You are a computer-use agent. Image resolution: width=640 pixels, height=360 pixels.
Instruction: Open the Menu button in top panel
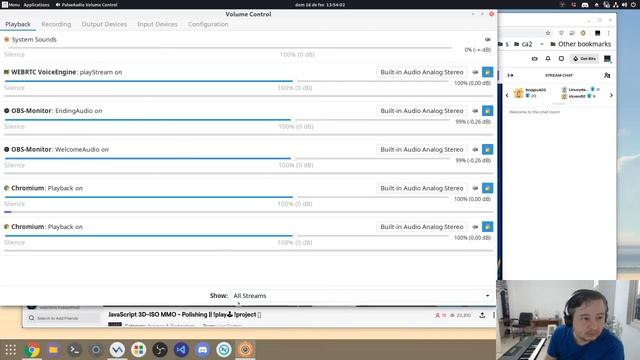(11, 5)
